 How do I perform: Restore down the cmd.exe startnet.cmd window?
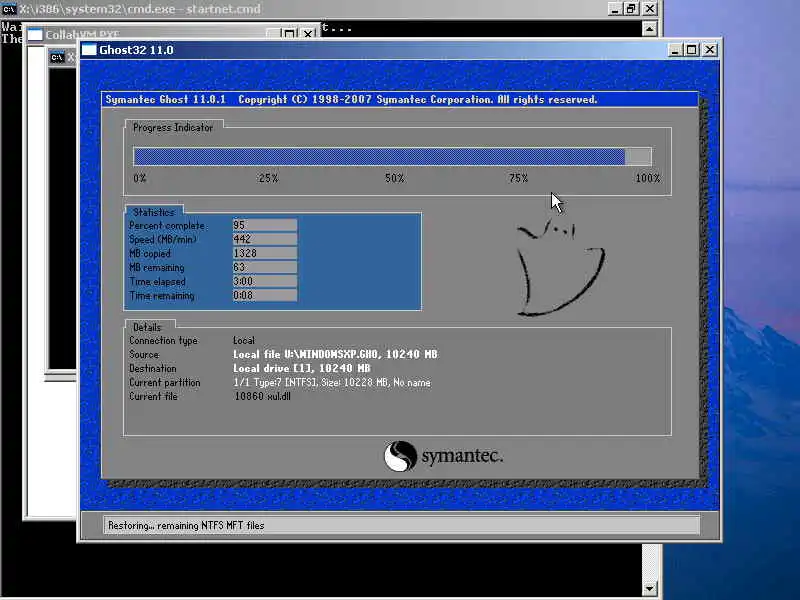tap(631, 9)
